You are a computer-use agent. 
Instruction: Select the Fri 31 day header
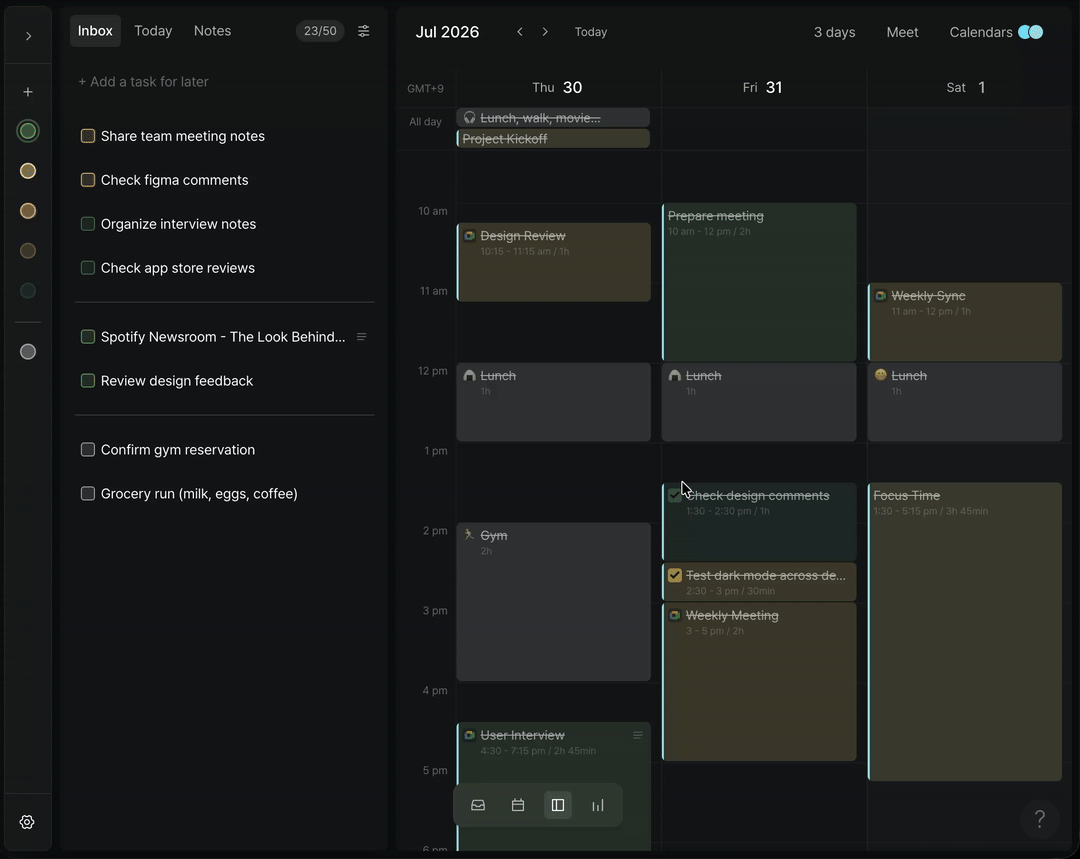point(762,87)
